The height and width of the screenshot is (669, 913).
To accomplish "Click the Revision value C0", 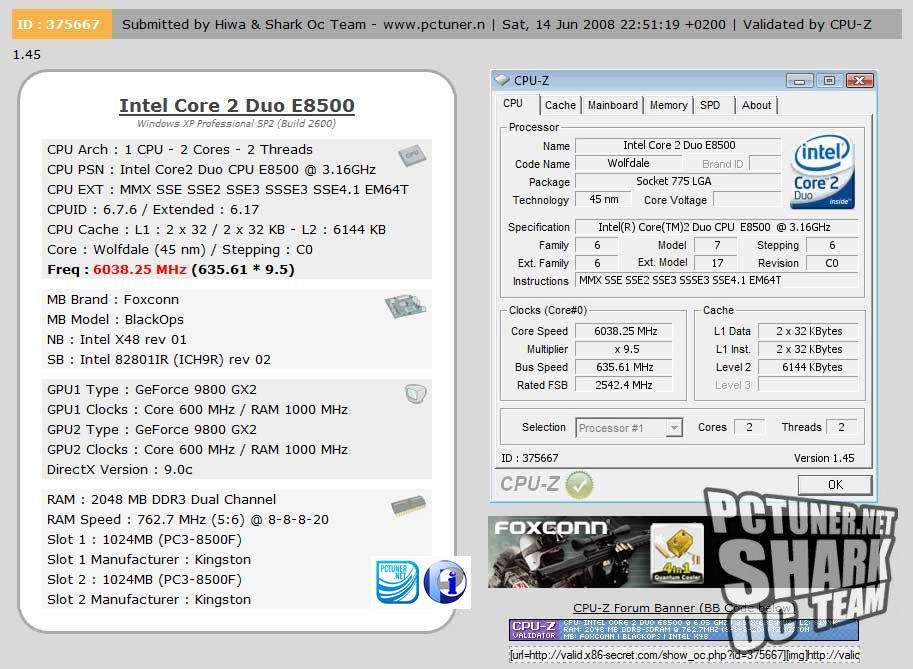I will [x=831, y=263].
